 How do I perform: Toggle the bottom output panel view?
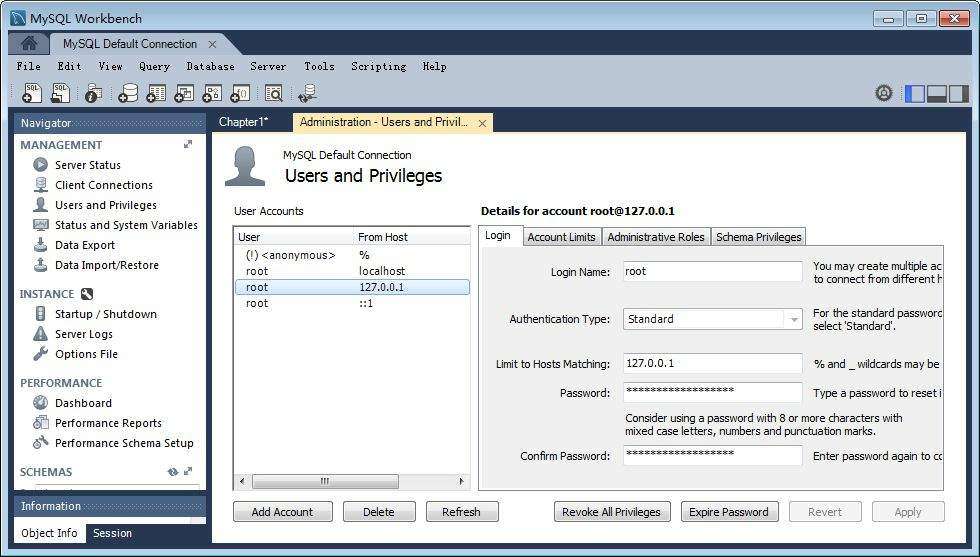tap(936, 94)
